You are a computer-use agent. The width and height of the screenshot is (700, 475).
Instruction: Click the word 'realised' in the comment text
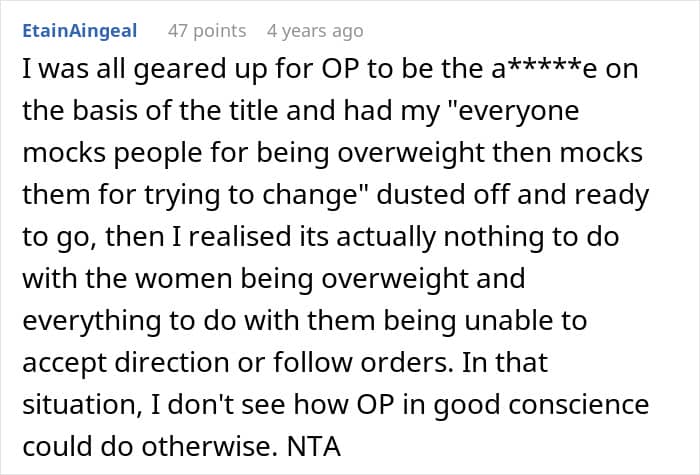point(239,236)
